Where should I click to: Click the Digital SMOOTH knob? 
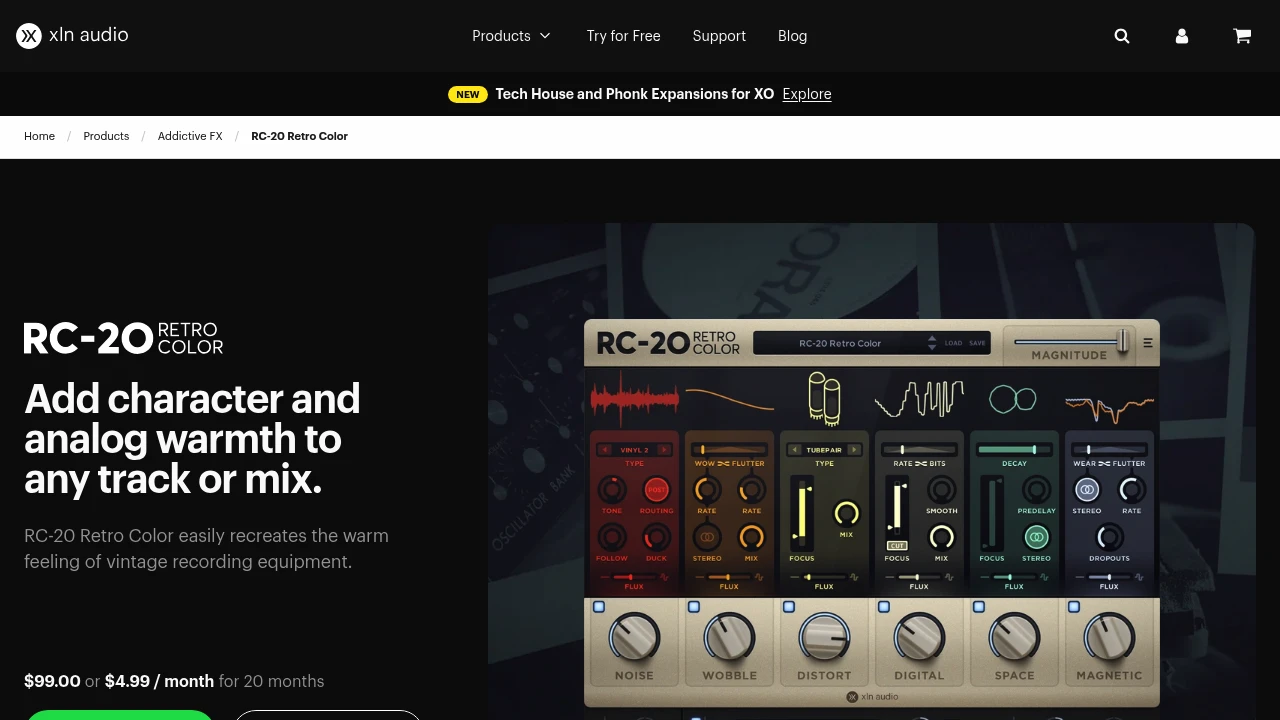941,489
